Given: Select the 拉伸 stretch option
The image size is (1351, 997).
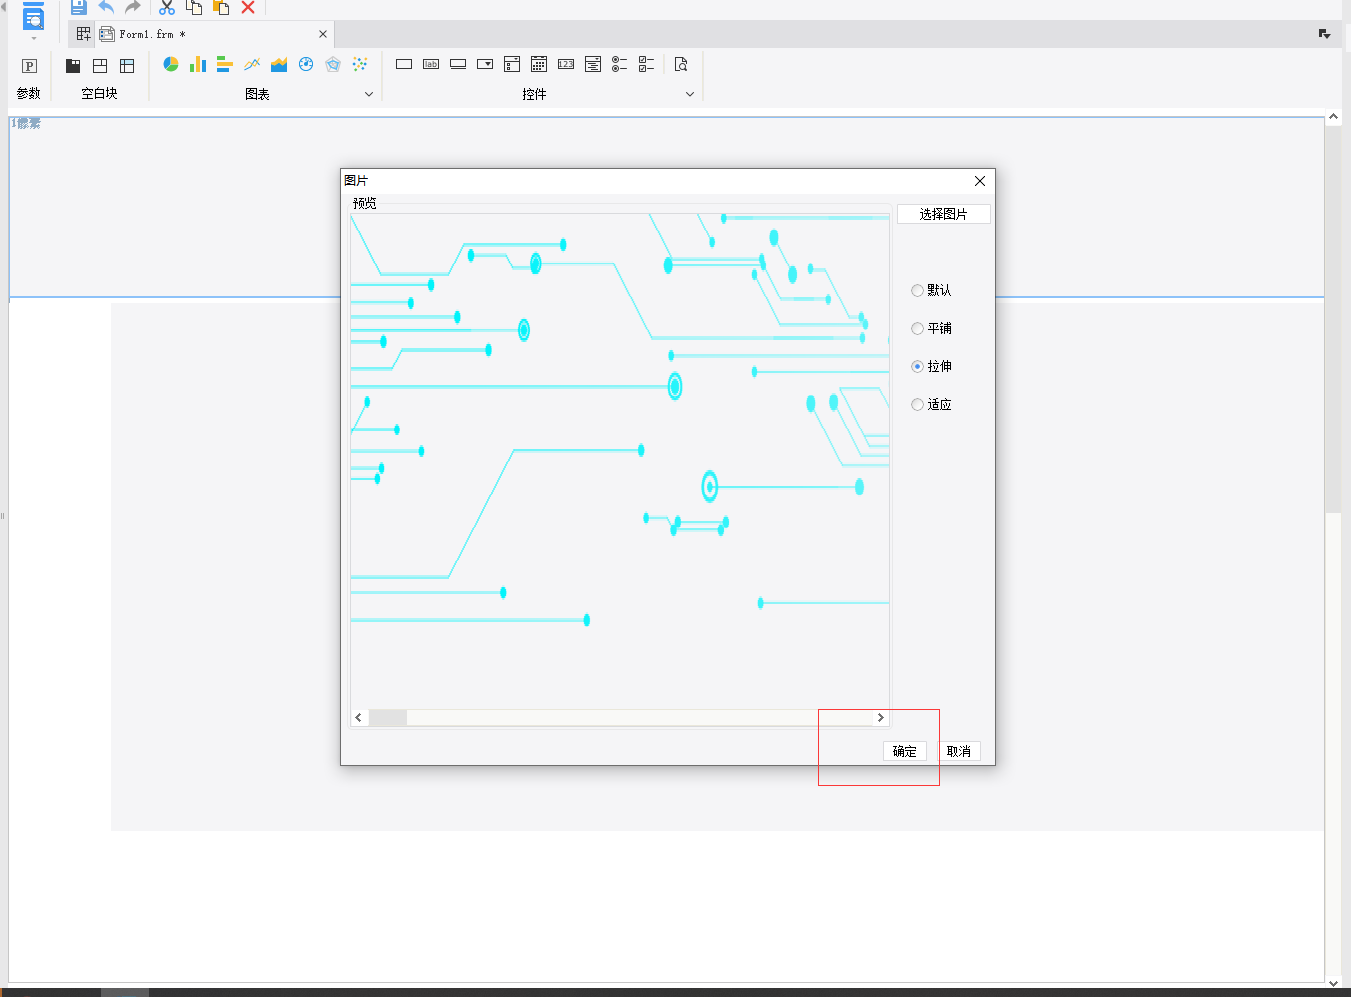Looking at the screenshot, I should [931, 366].
